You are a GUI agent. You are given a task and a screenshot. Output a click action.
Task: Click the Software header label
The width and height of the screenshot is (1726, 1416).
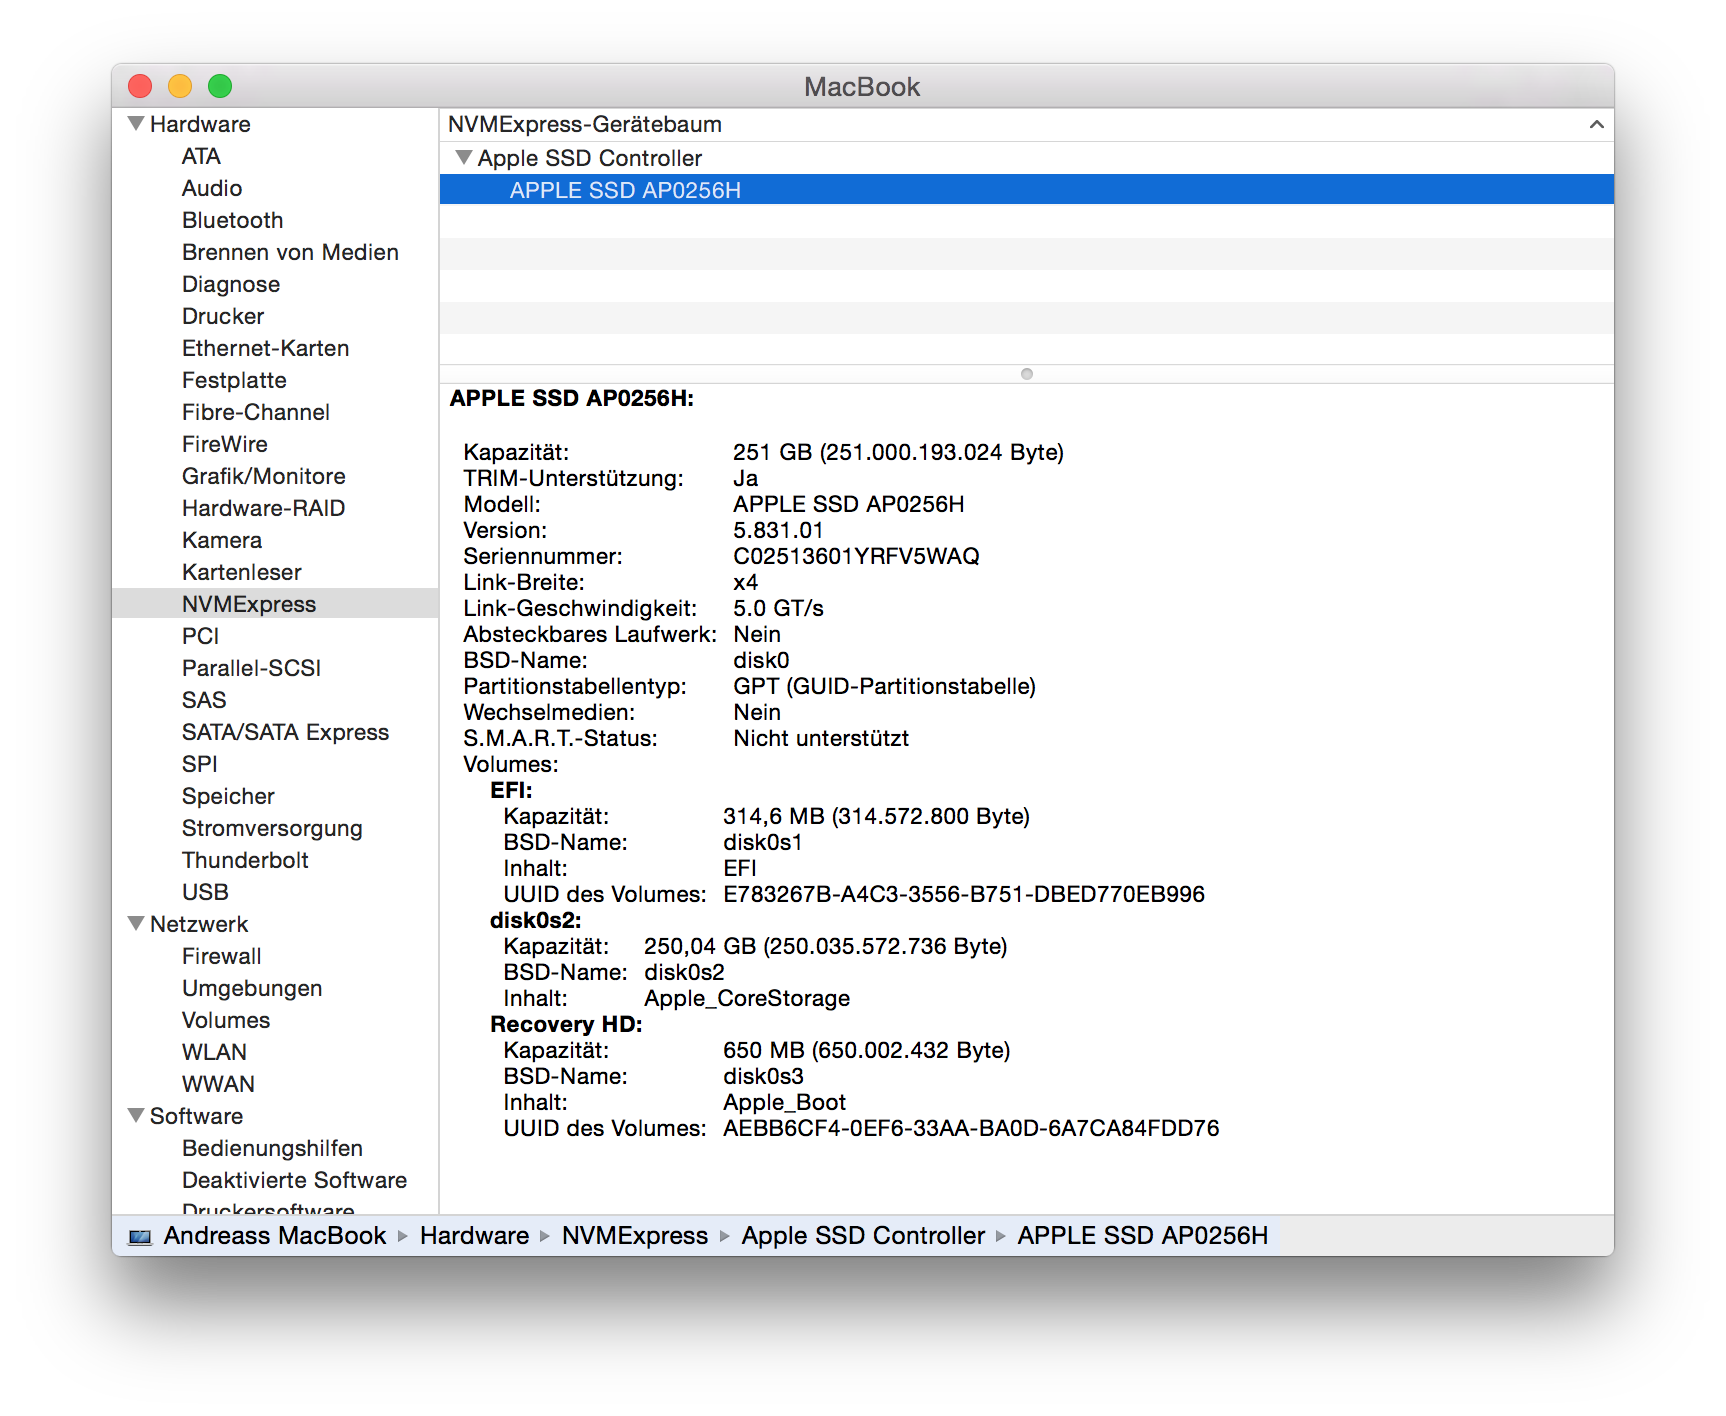[x=196, y=1116]
